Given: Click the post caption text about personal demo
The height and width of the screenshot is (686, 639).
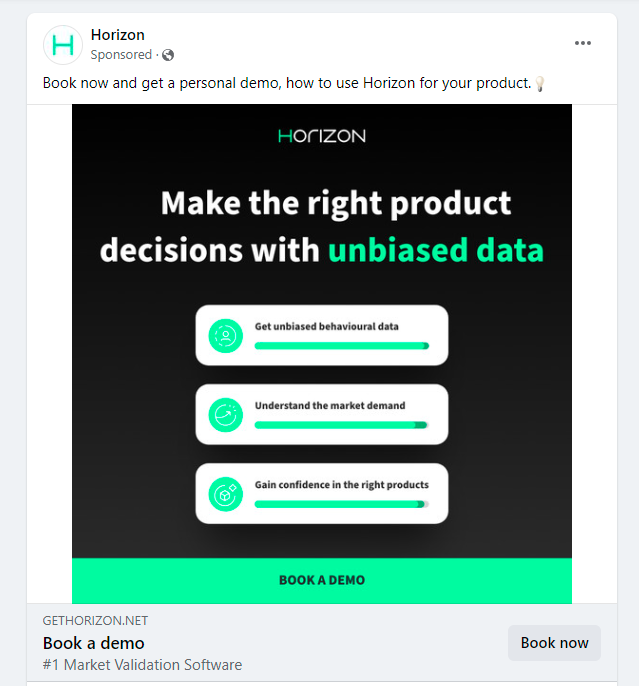Looking at the screenshot, I should (x=287, y=83).
